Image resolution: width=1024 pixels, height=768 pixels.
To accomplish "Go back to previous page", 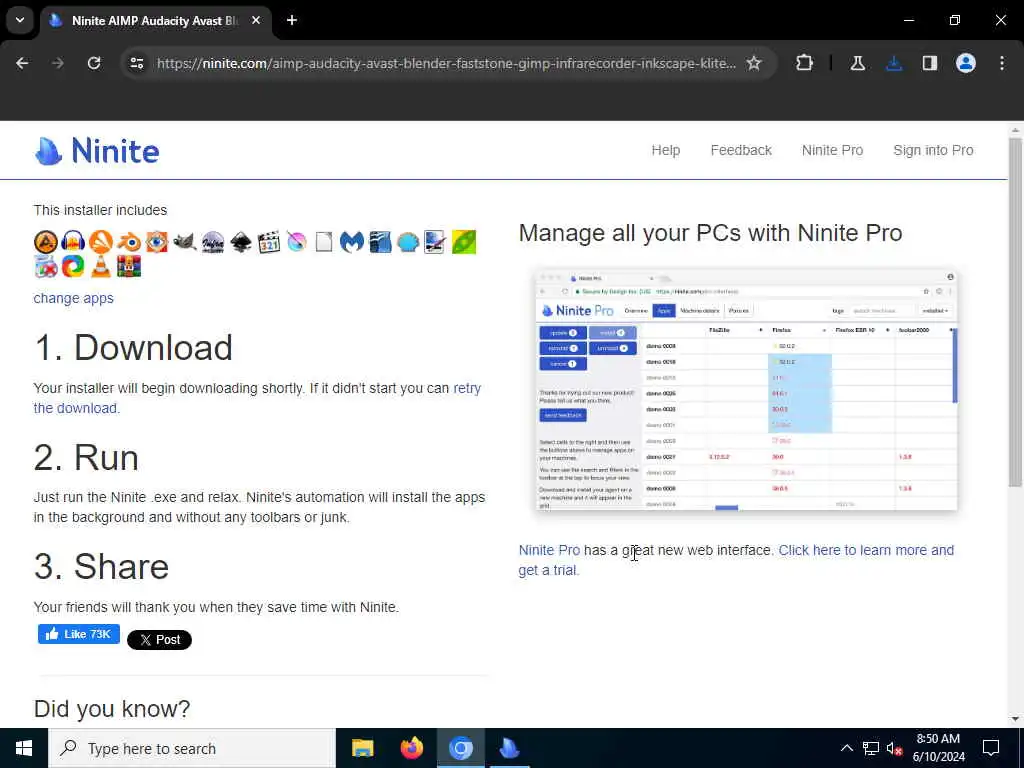I will click(22, 63).
